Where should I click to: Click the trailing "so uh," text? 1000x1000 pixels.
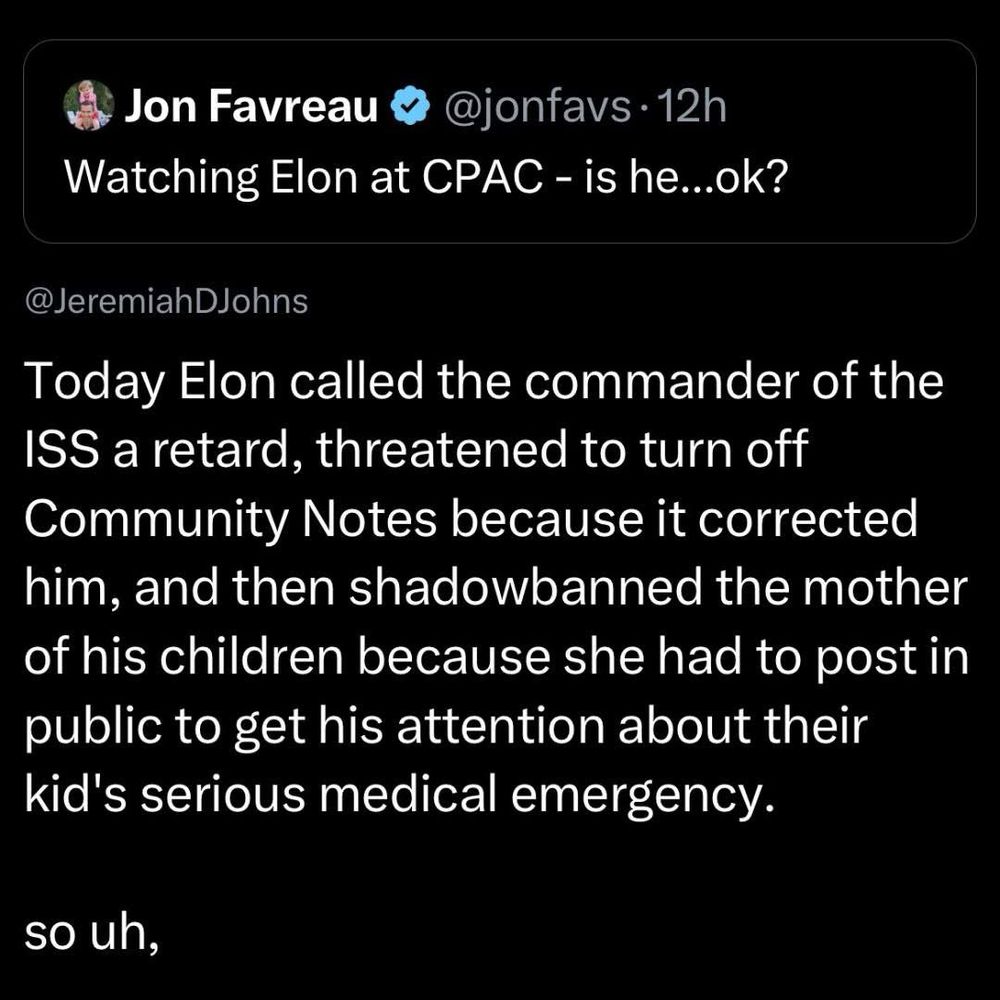point(91,935)
